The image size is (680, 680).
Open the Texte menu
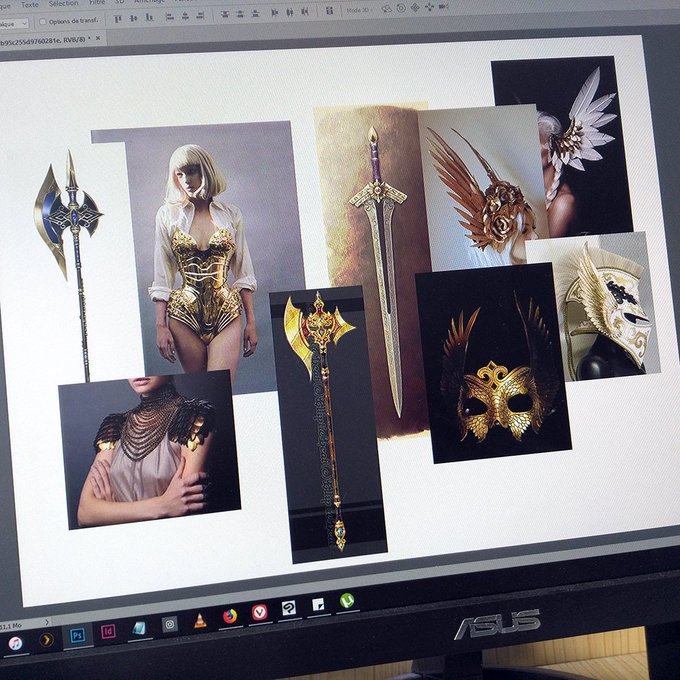[30, 5]
